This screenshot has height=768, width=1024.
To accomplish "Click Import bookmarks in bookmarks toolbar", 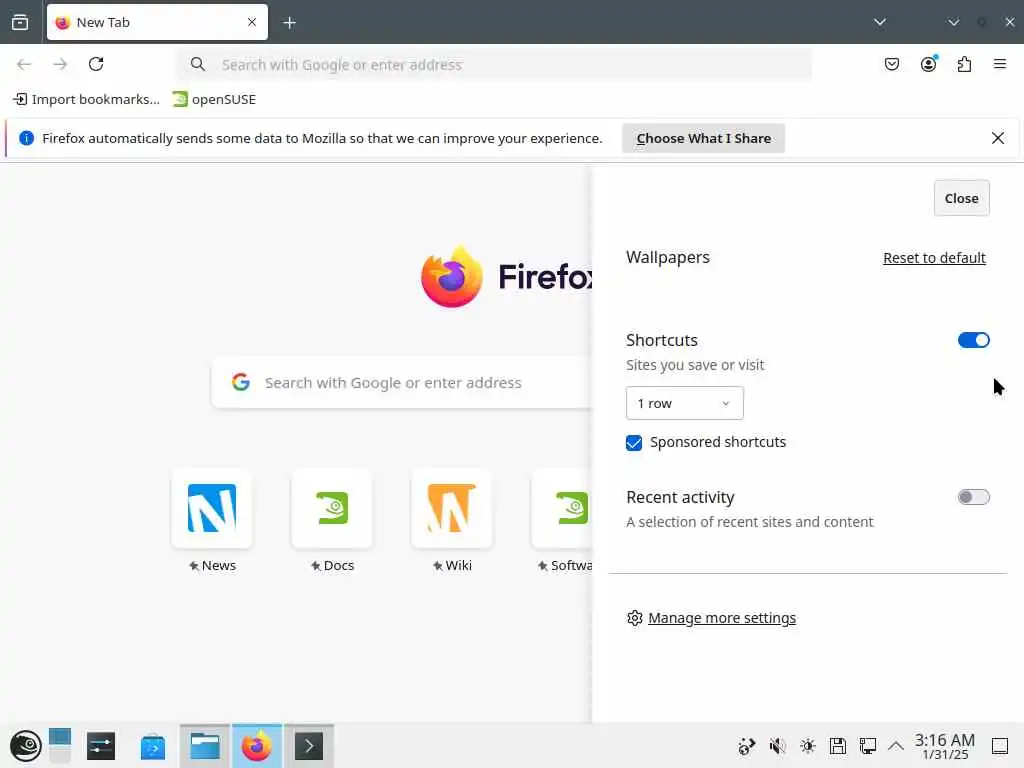I will (86, 99).
